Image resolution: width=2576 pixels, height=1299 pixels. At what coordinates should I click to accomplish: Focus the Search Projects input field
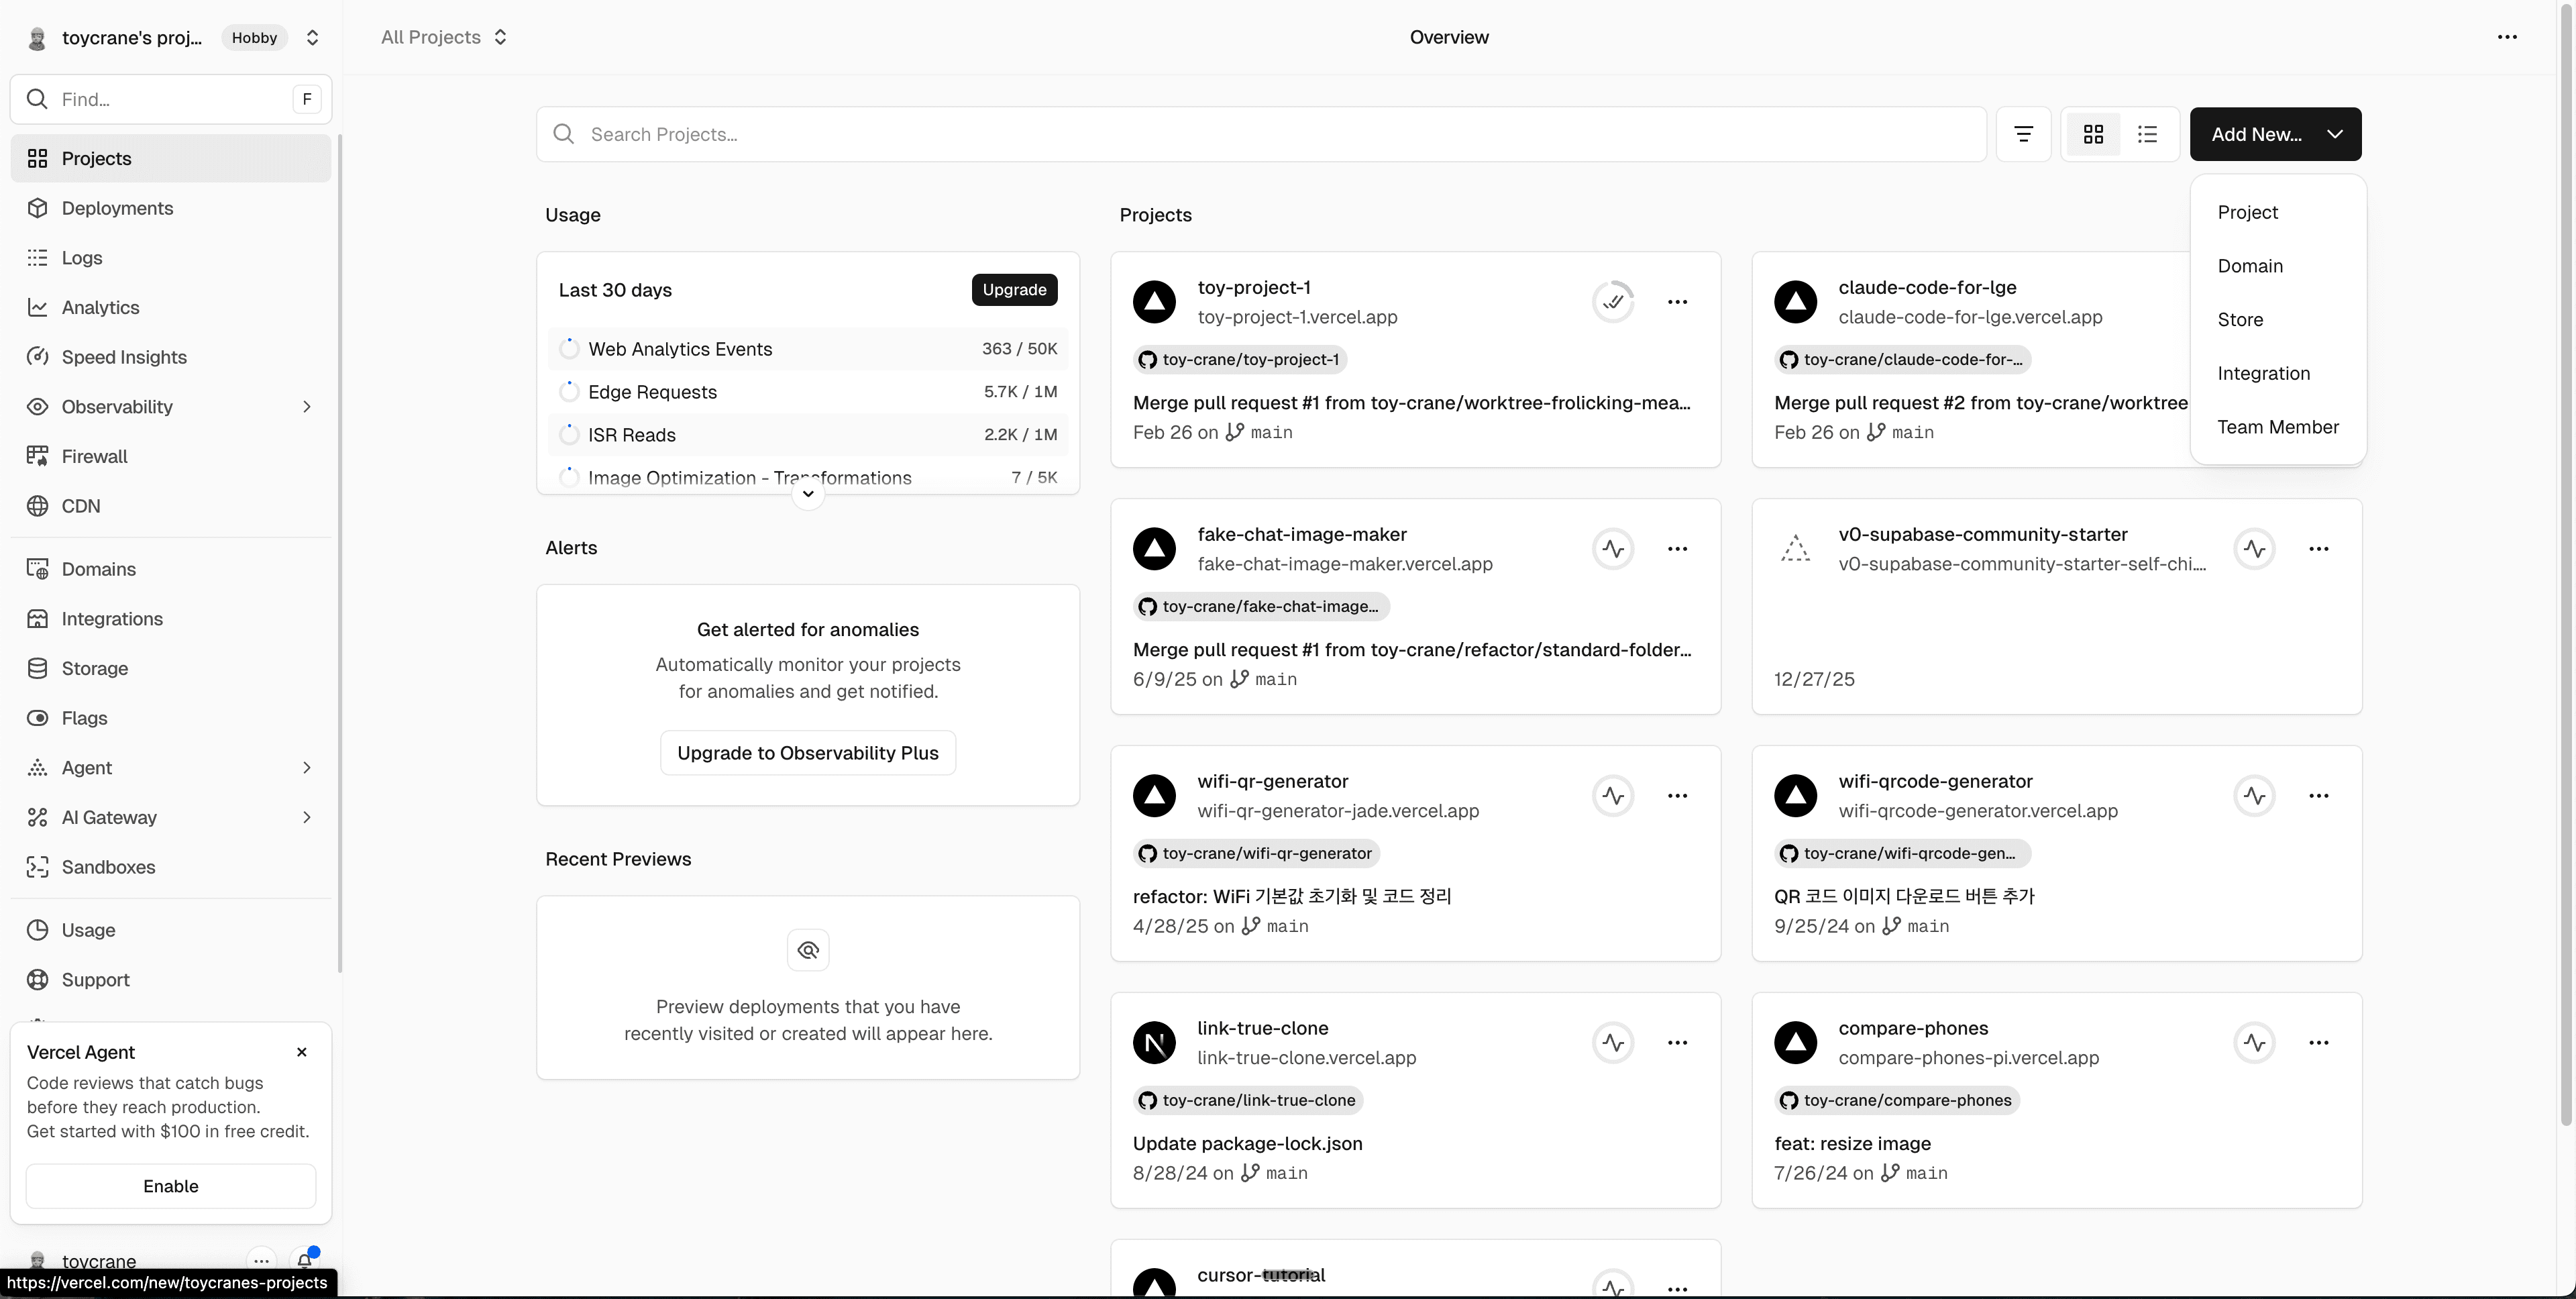click(x=1260, y=134)
